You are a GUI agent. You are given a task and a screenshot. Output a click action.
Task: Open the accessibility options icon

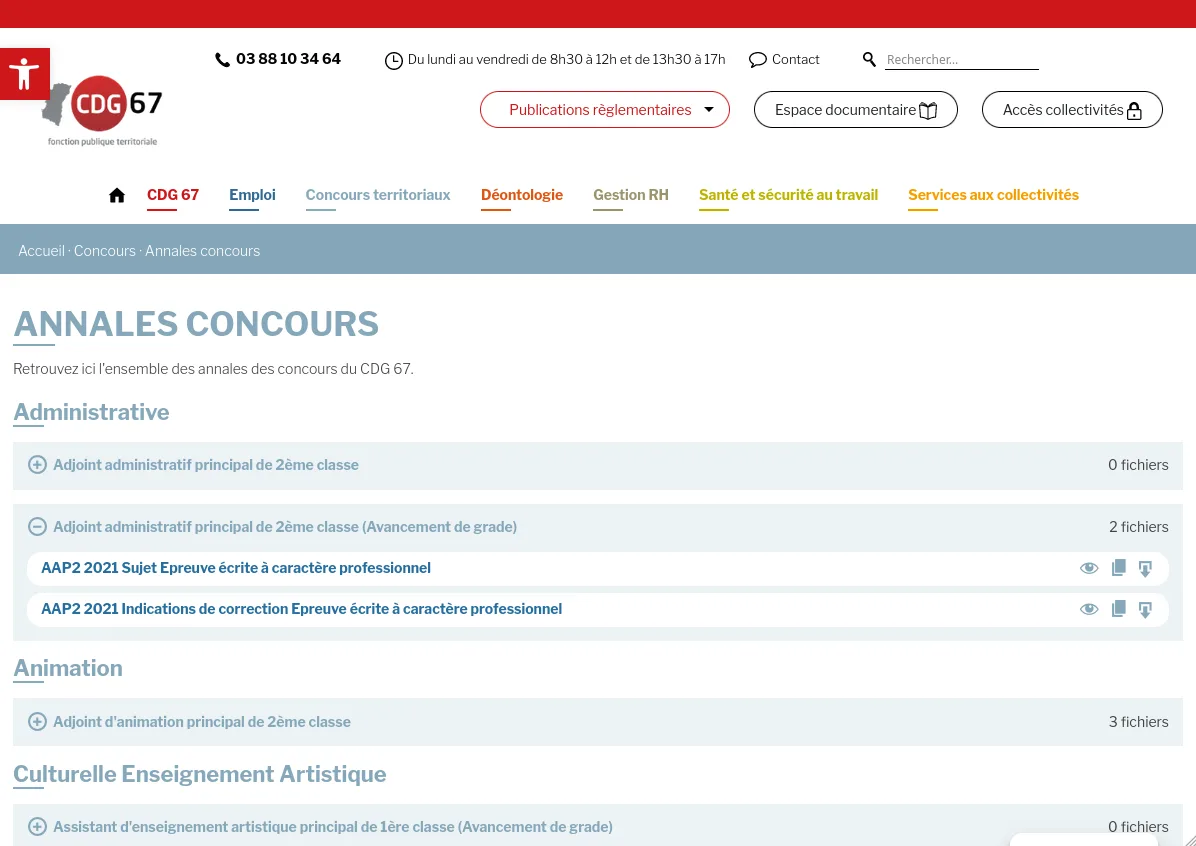(x=24, y=73)
